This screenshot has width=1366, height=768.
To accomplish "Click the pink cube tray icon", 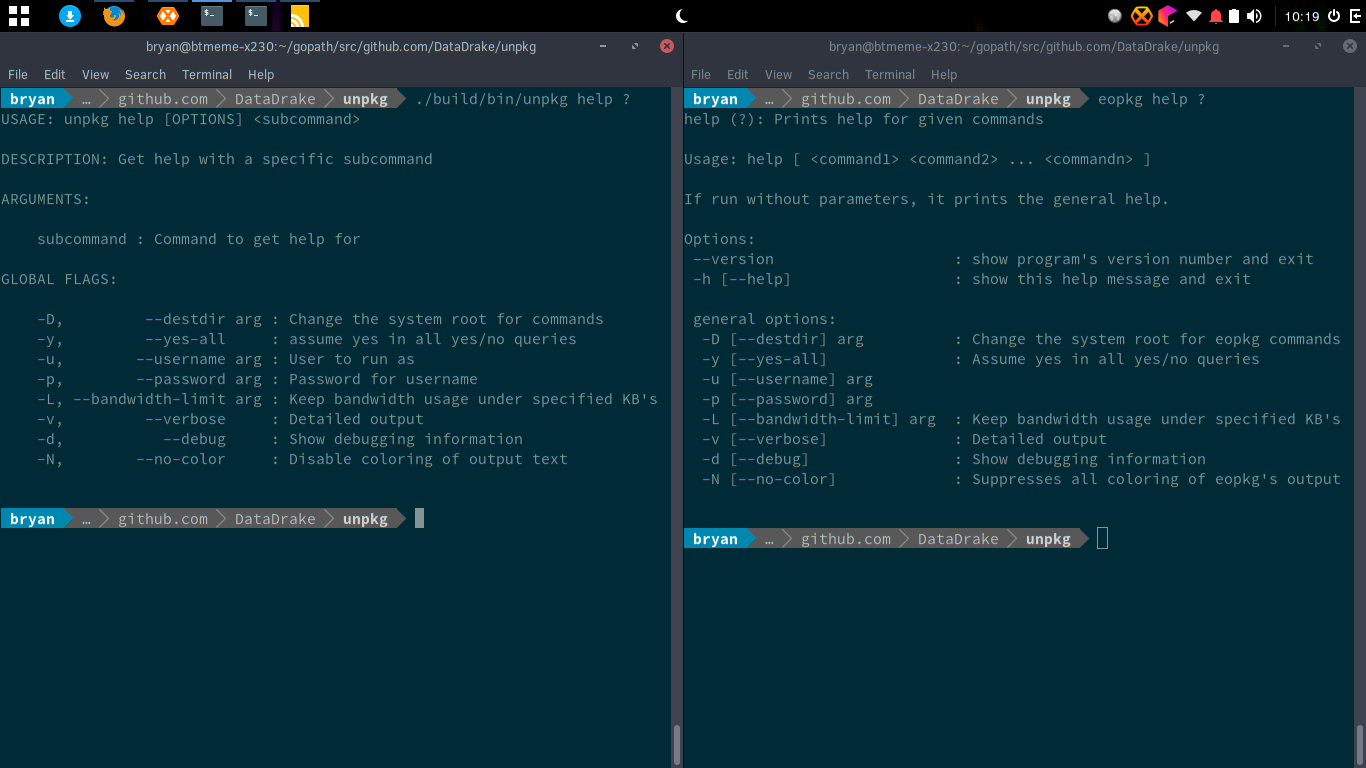I will 1167,16.
